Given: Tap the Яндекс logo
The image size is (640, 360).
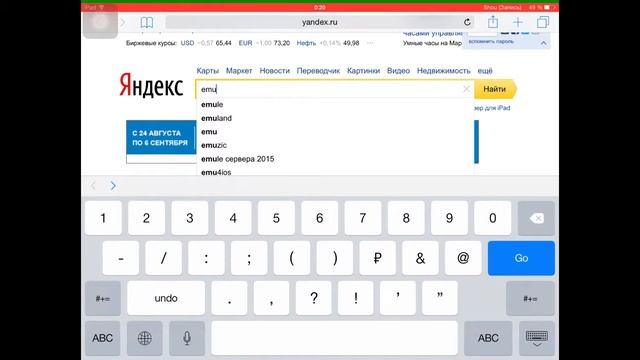Looking at the screenshot, I should 151,85.
